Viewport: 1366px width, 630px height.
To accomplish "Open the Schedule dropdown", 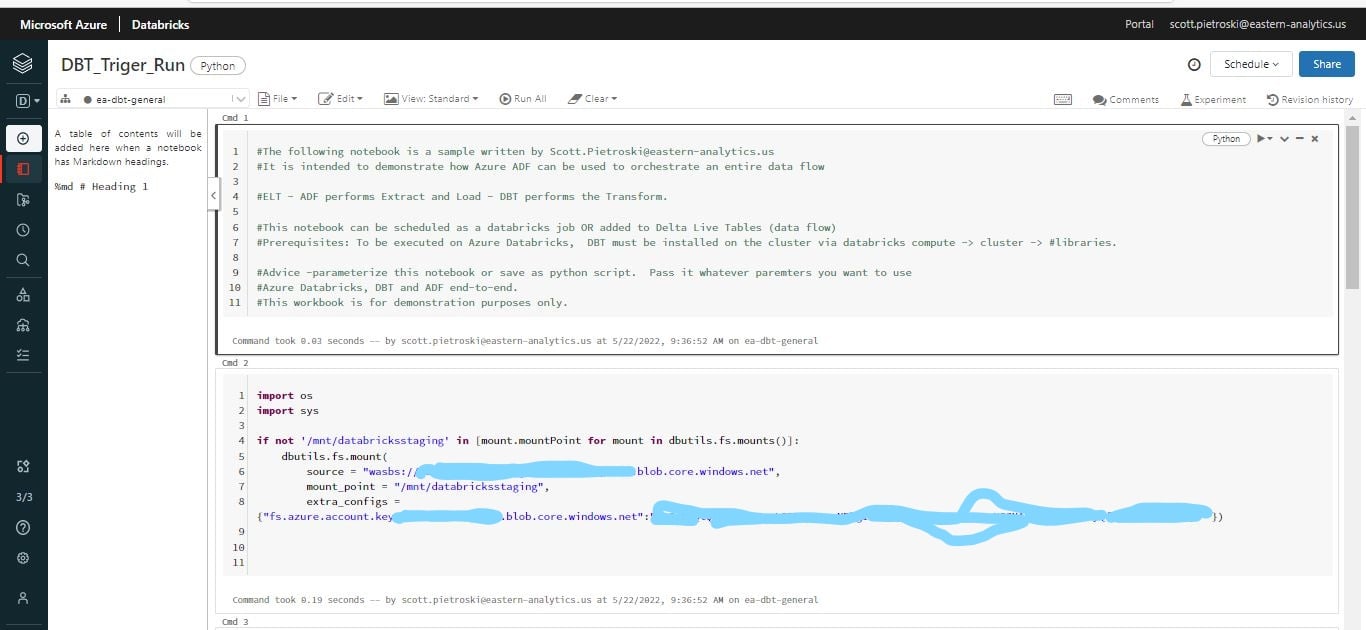I will click(x=1250, y=64).
